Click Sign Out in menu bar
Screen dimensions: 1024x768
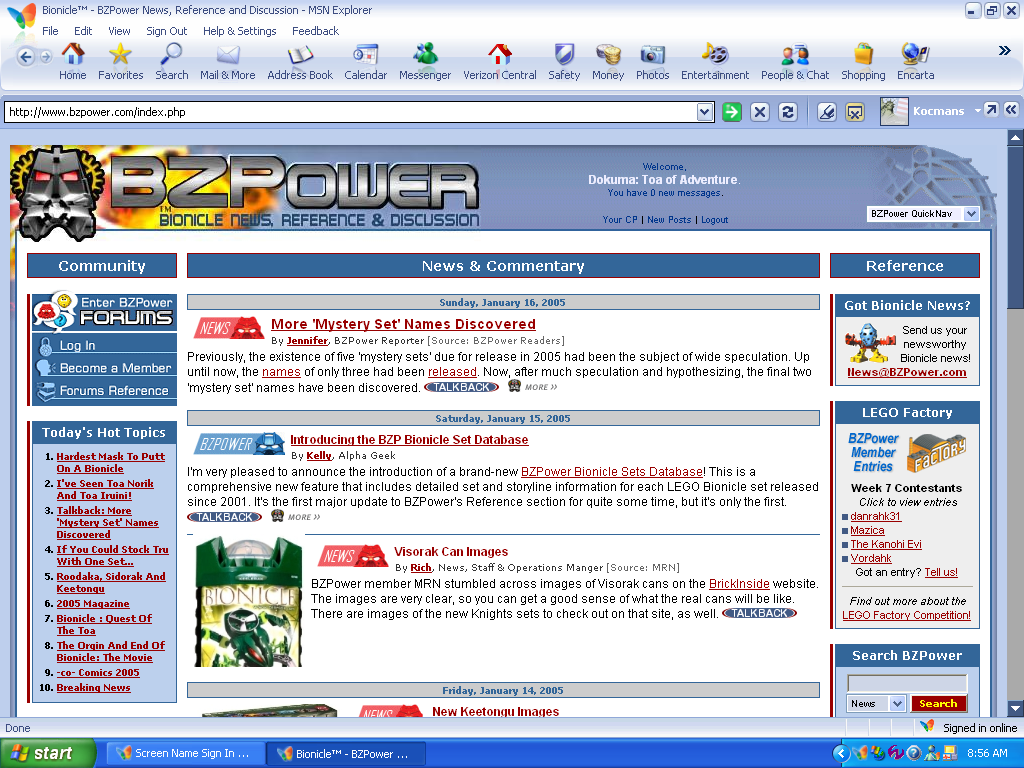(x=167, y=31)
